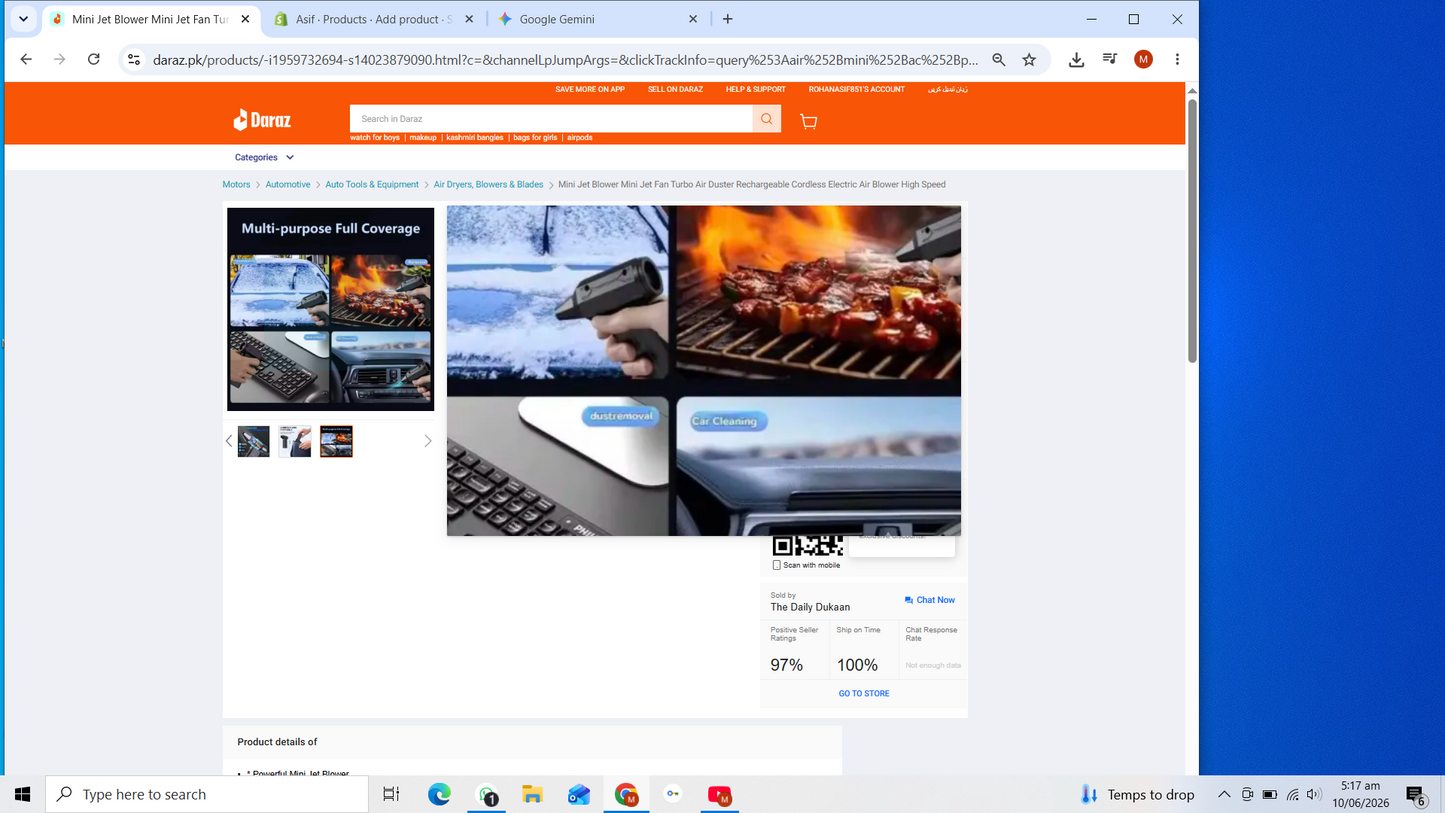The image size is (1445, 813).
Task: Open Chrome downloads icon
Action: [1076, 60]
